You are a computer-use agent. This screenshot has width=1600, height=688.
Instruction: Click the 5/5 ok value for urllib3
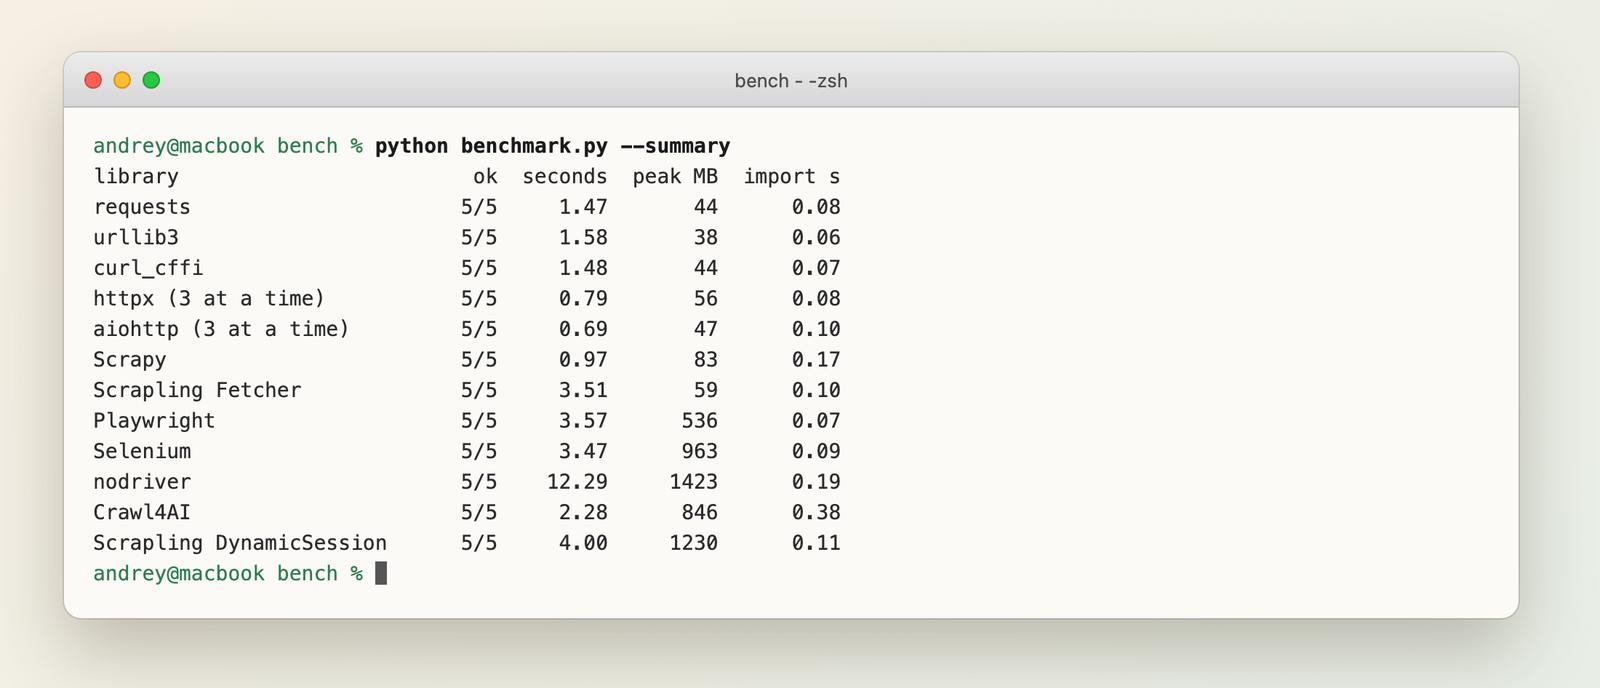coord(479,238)
